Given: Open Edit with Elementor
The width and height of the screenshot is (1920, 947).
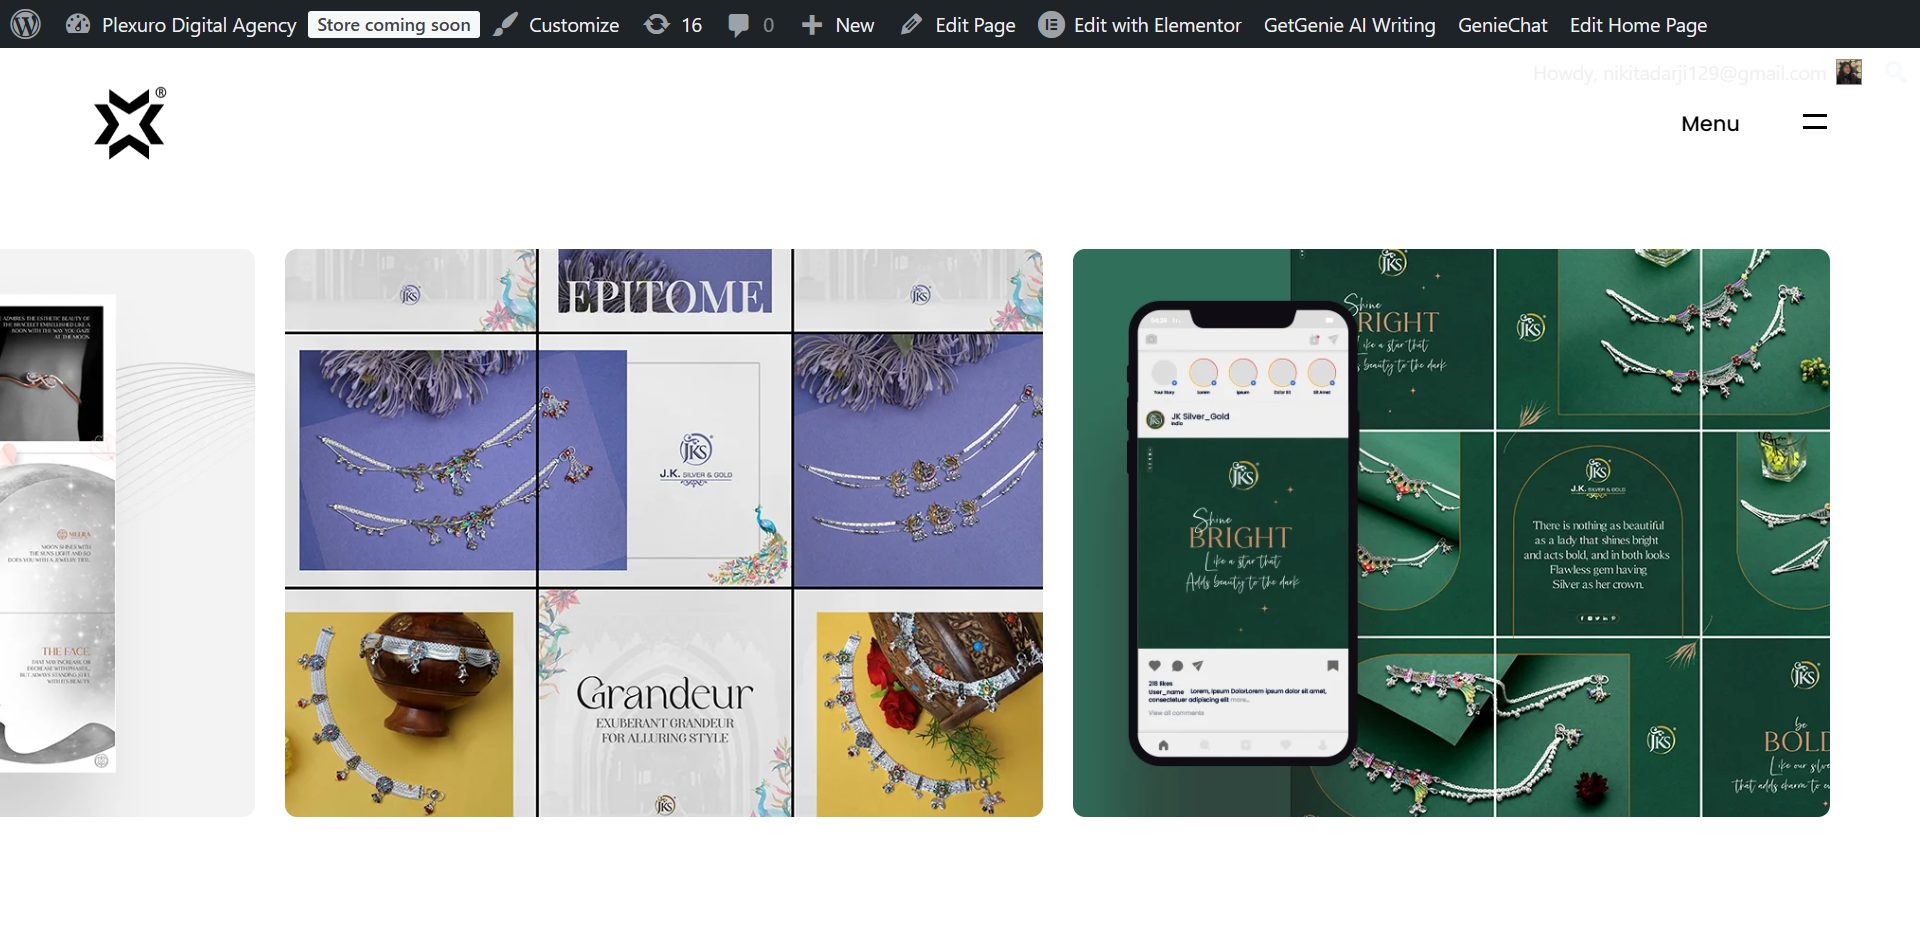Looking at the screenshot, I should (1157, 25).
